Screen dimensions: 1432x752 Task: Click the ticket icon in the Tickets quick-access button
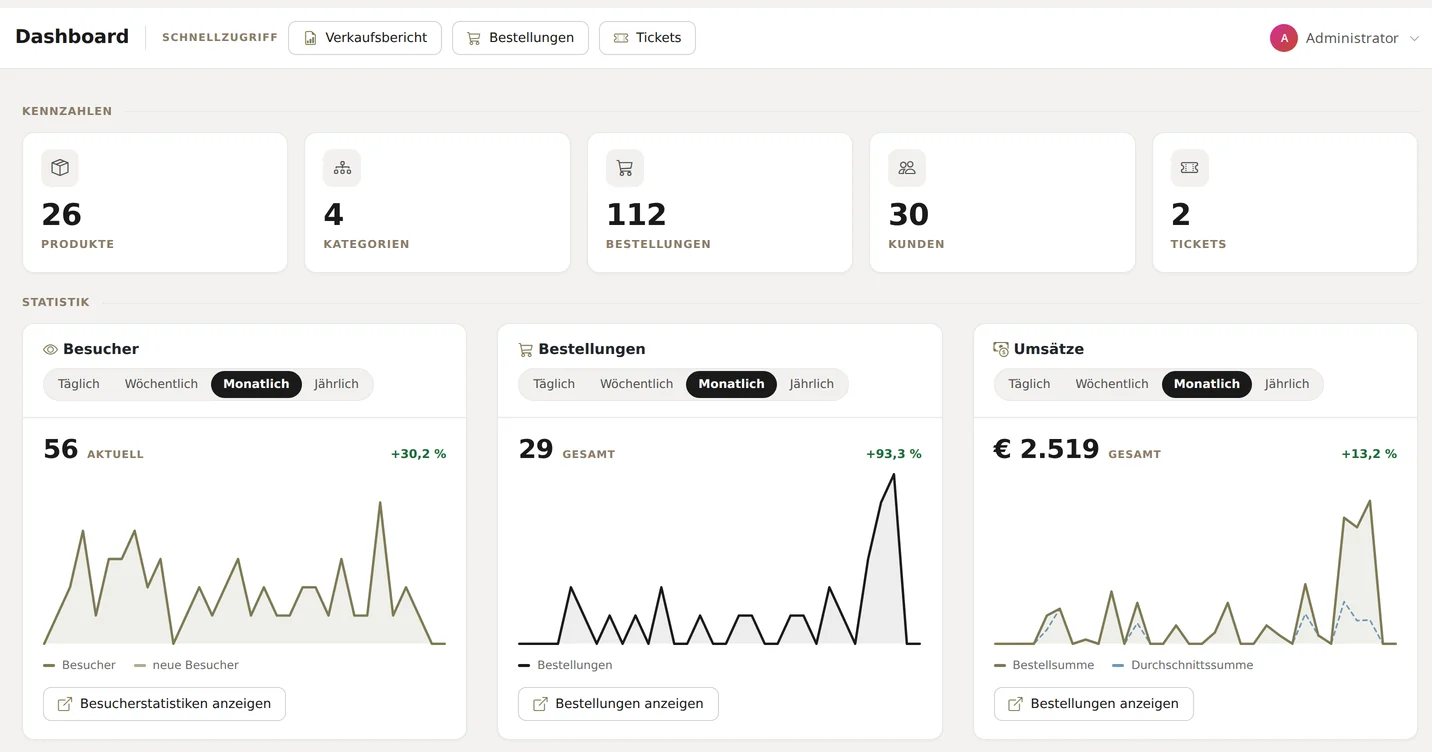coord(621,38)
